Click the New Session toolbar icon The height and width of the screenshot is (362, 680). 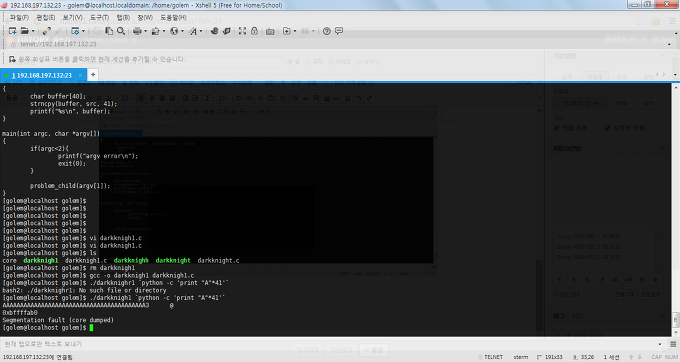[13, 31]
